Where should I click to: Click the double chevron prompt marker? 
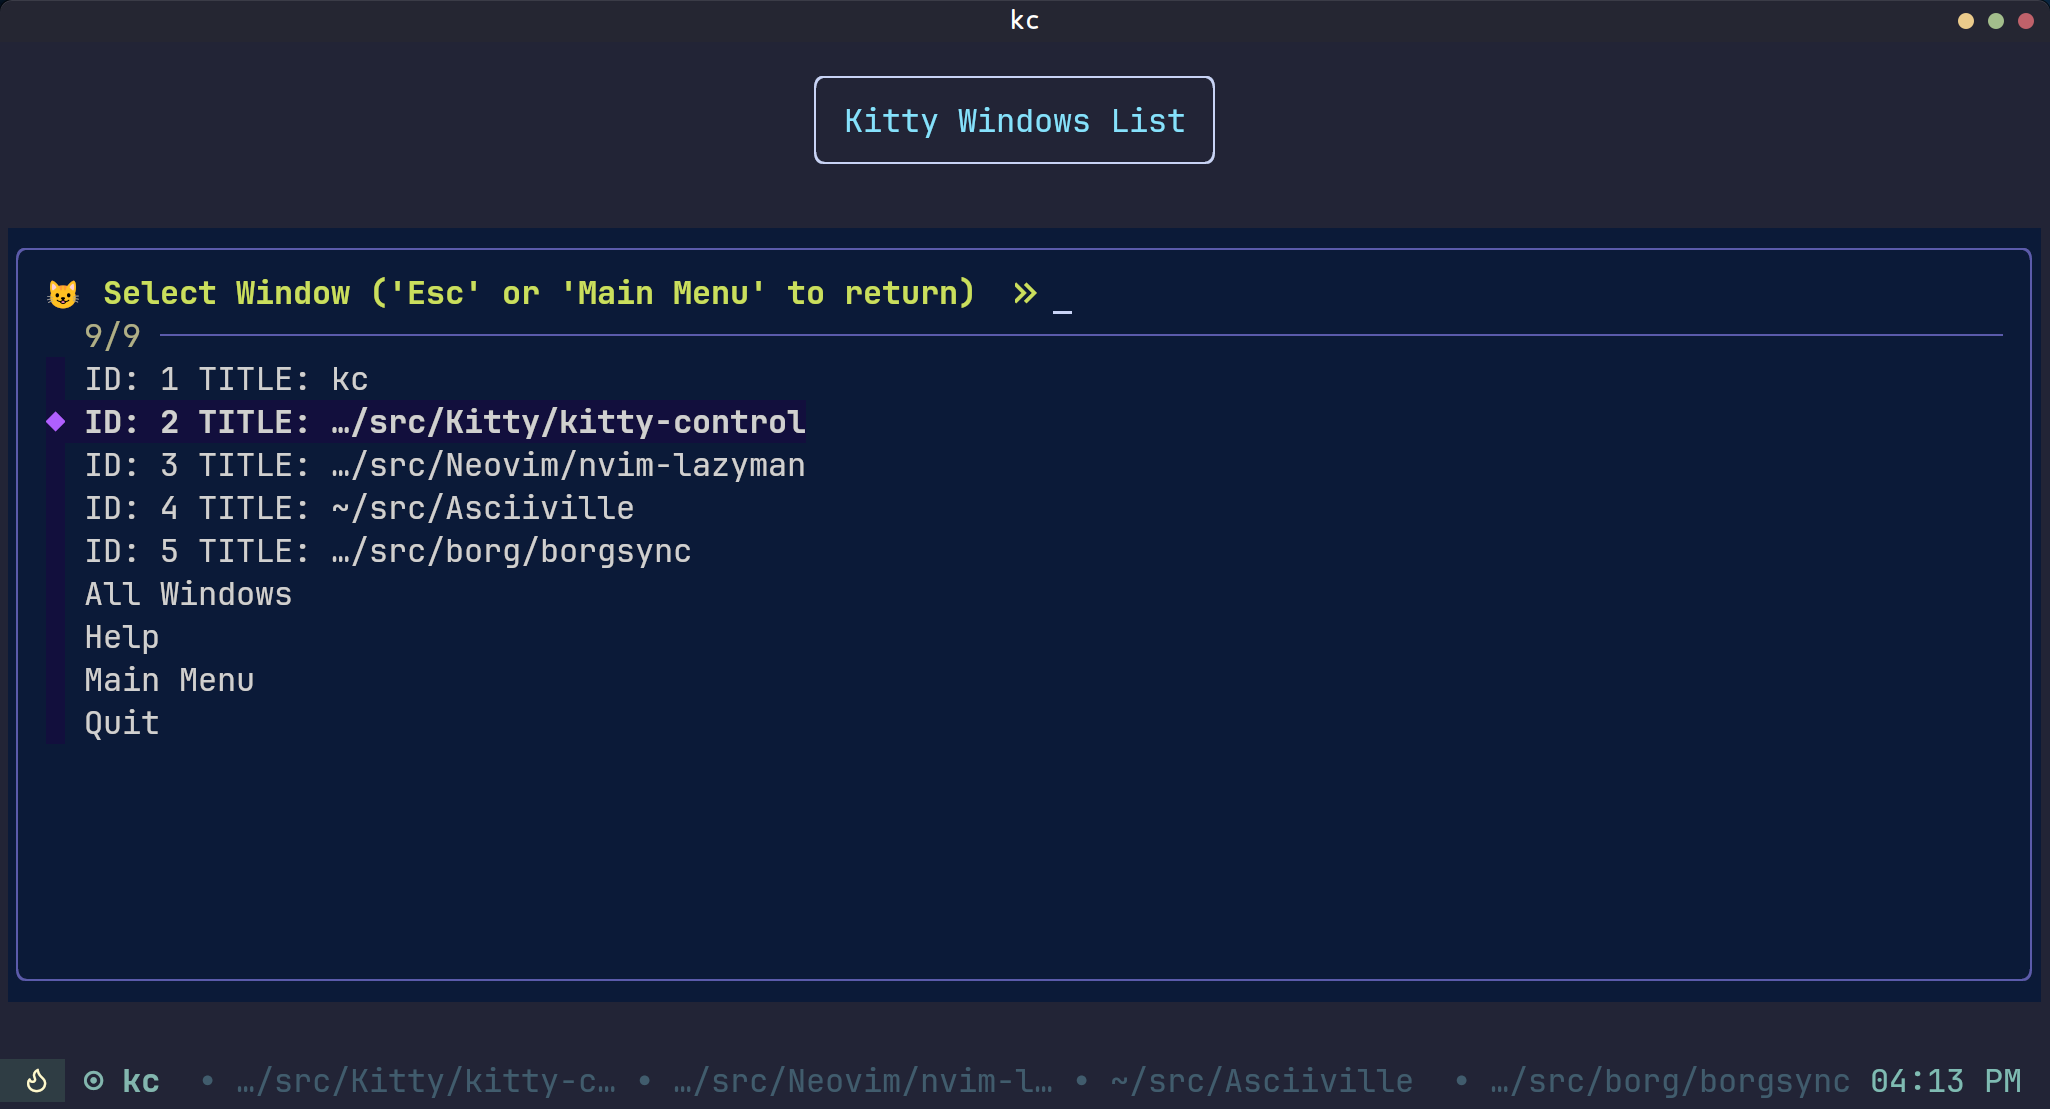pos(1025,293)
